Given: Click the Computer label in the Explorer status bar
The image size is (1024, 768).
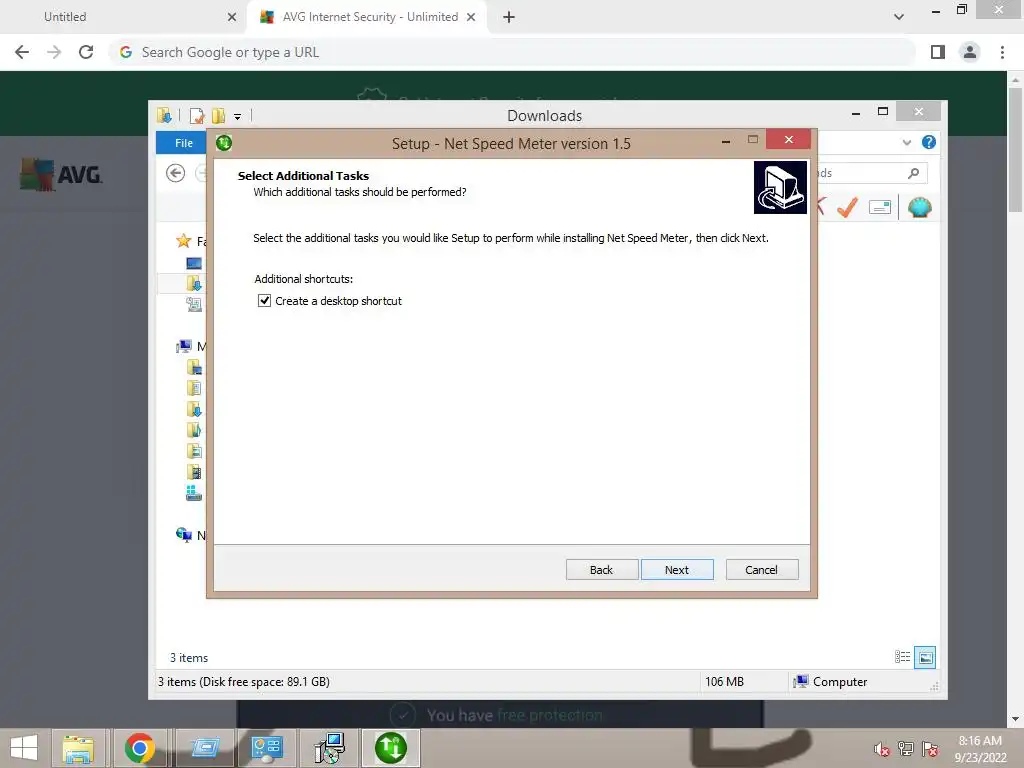Looking at the screenshot, I should (840, 682).
